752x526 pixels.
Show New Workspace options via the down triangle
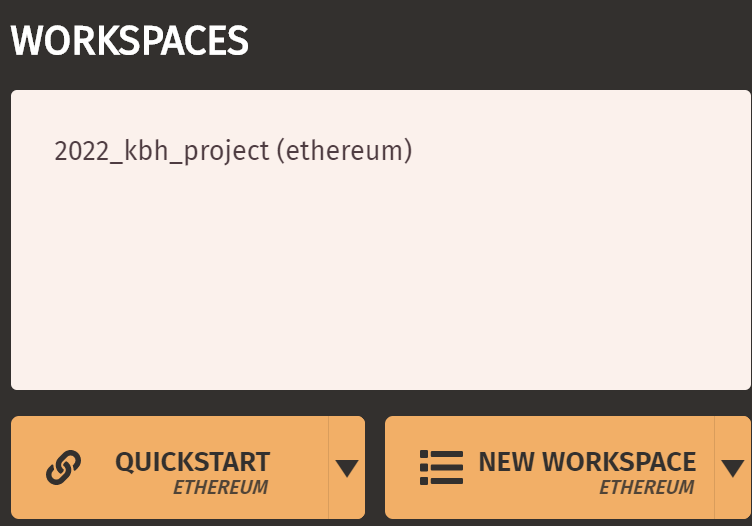[733, 468]
